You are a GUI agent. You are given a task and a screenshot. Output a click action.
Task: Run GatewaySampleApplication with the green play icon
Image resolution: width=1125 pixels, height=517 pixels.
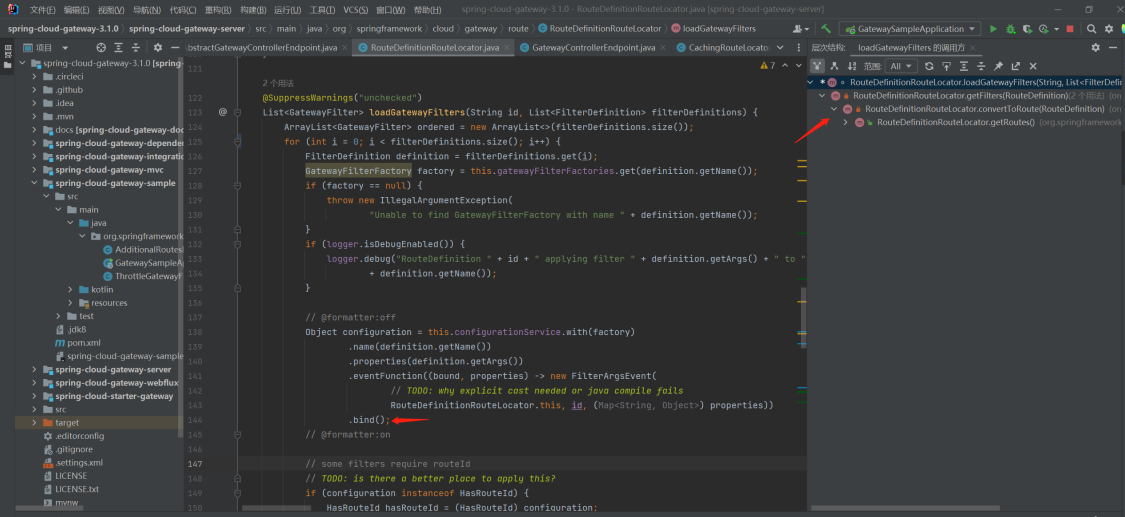click(994, 29)
